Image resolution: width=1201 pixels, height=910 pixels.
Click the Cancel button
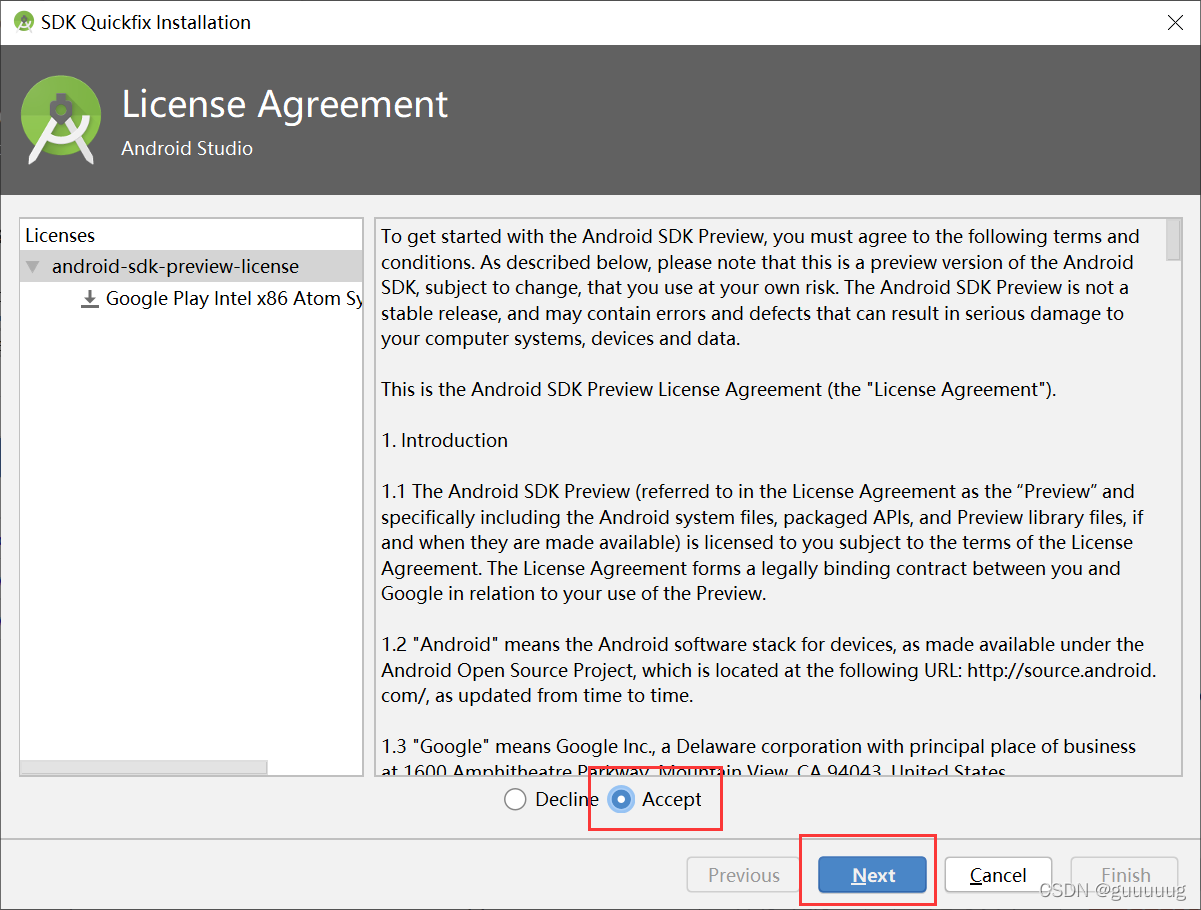pos(998,875)
